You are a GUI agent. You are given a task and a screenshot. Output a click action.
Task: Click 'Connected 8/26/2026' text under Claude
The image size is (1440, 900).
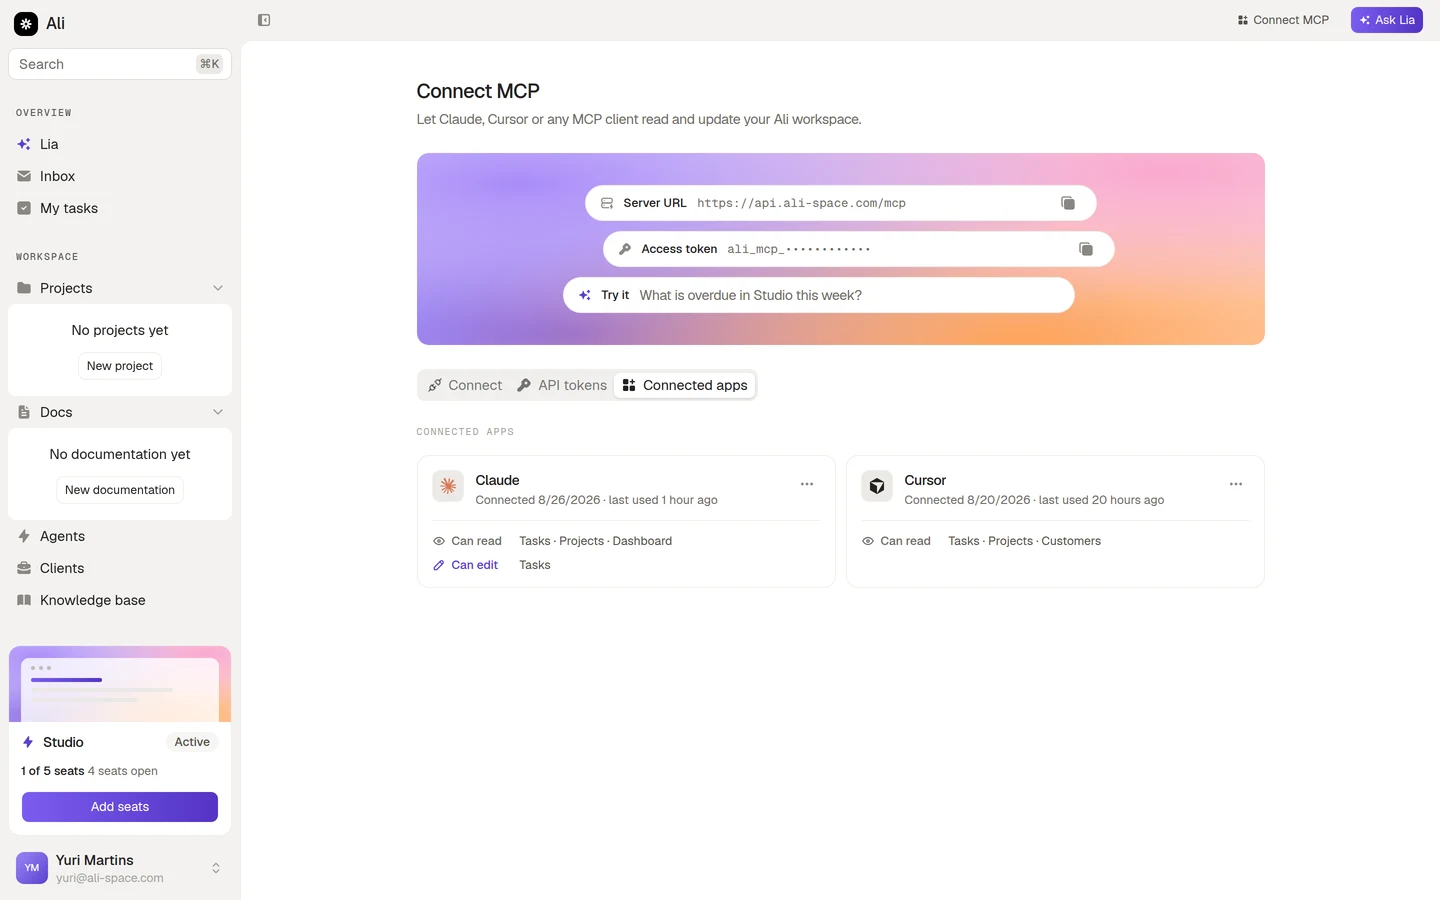coord(538,500)
